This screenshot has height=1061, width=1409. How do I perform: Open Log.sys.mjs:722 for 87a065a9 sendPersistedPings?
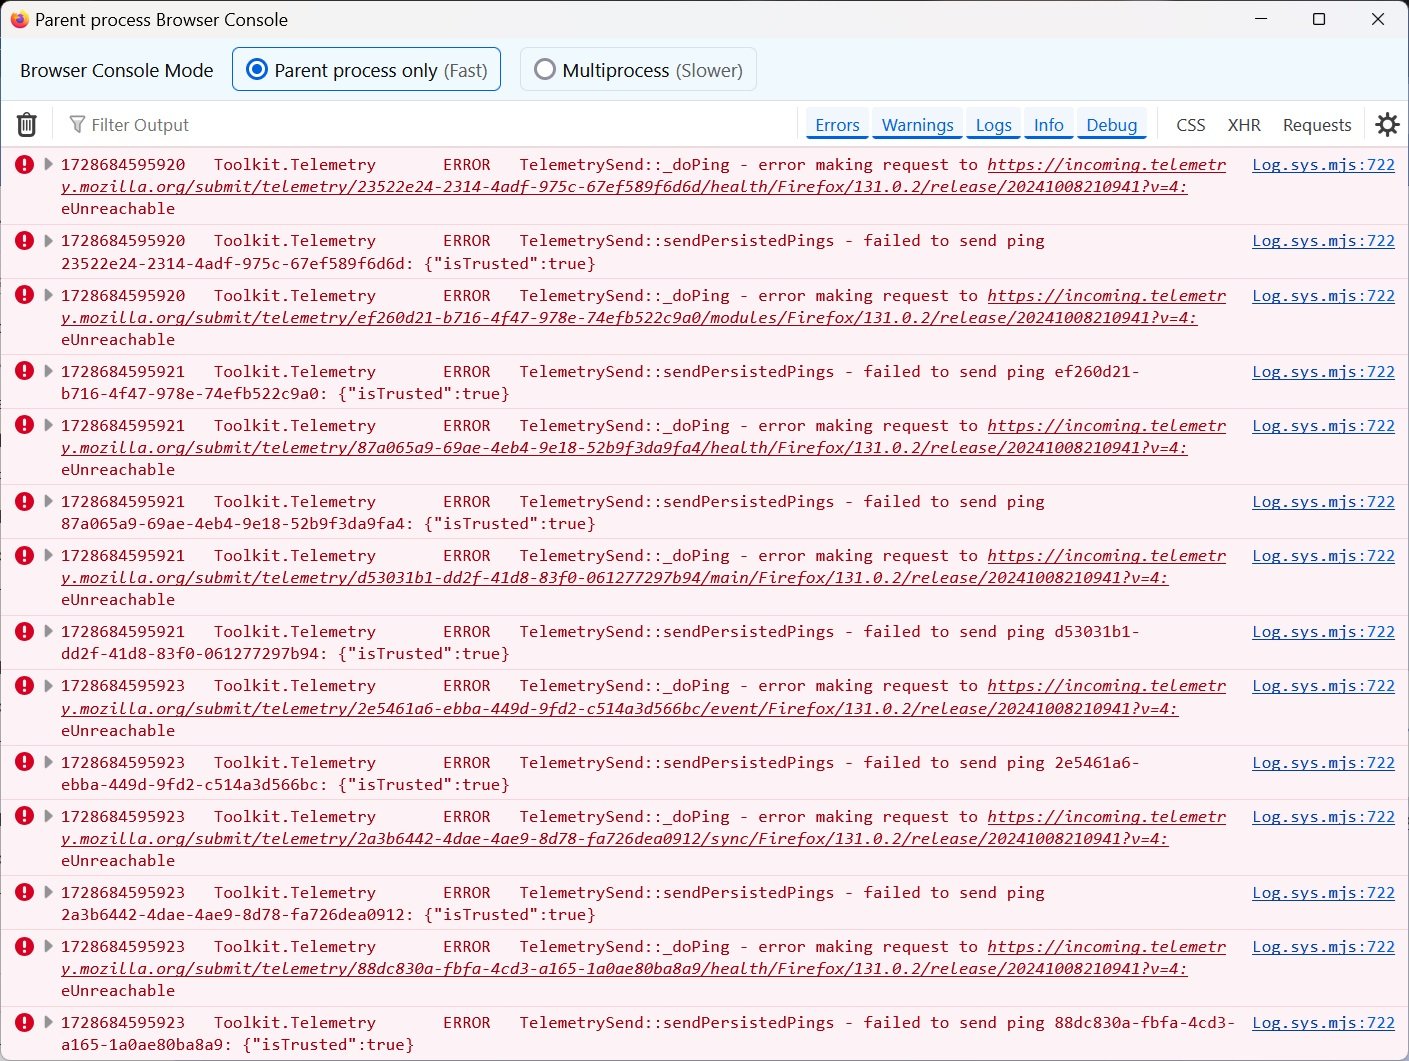pos(1323,502)
